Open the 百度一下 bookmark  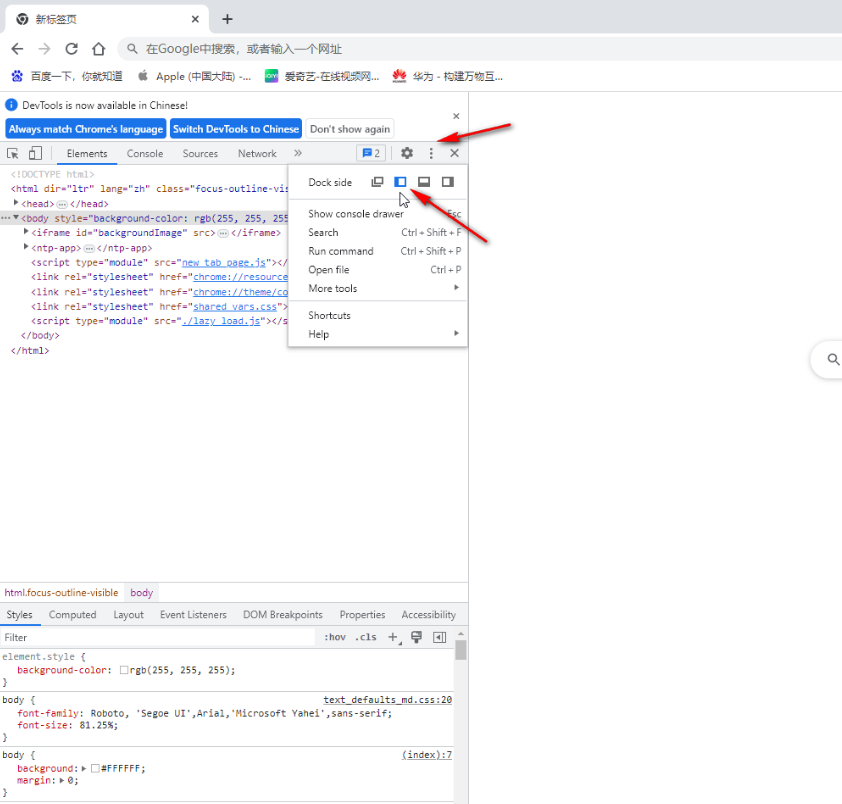click(67, 77)
